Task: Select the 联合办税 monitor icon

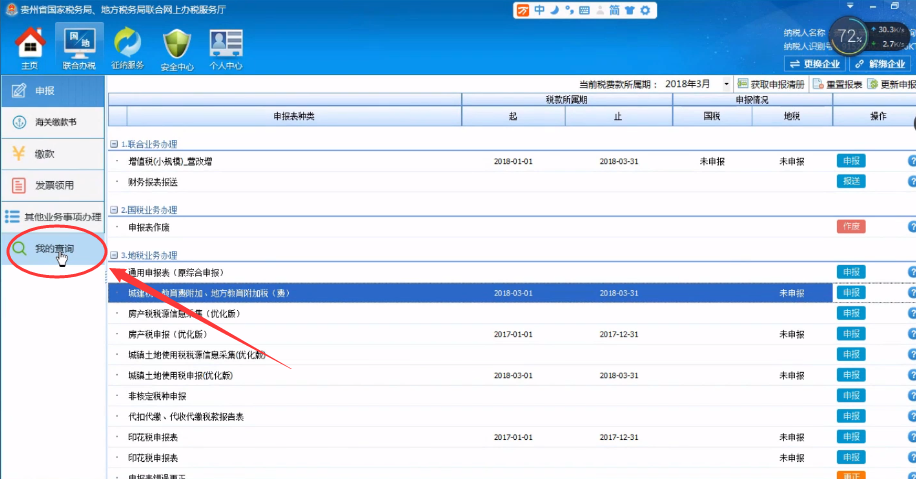Action: [x=78, y=47]
